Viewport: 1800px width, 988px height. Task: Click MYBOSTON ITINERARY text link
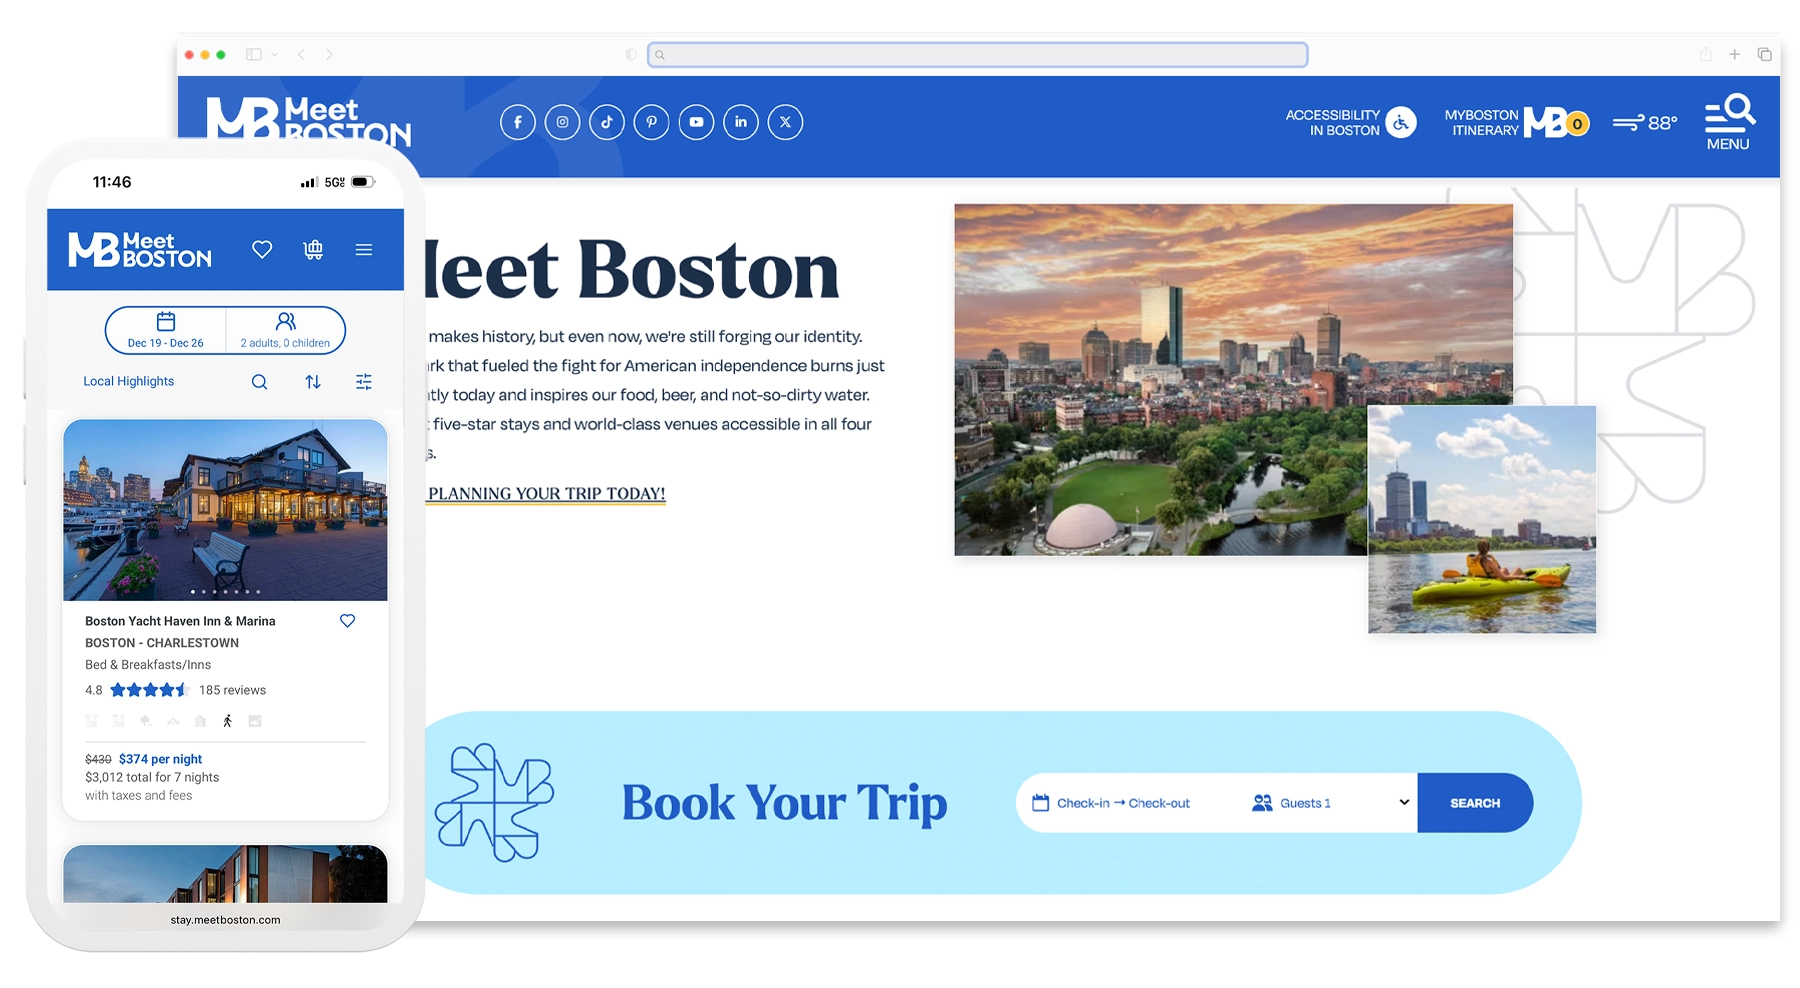pos(1481,123)
